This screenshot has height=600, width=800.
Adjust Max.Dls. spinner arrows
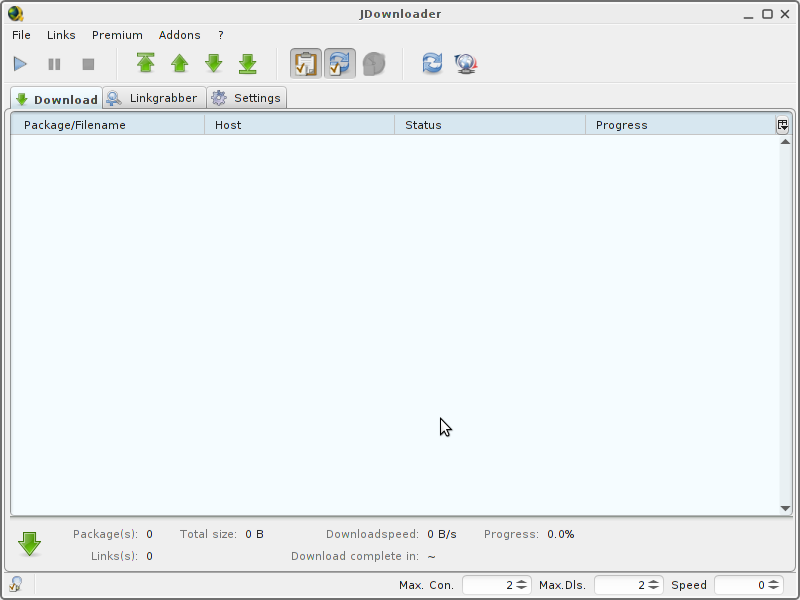[x=654, y=585]
